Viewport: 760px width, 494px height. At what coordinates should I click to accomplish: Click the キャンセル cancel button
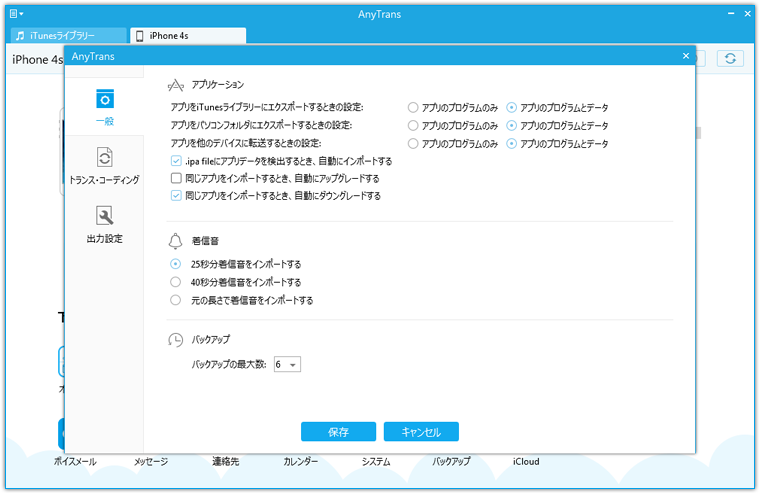421,431
